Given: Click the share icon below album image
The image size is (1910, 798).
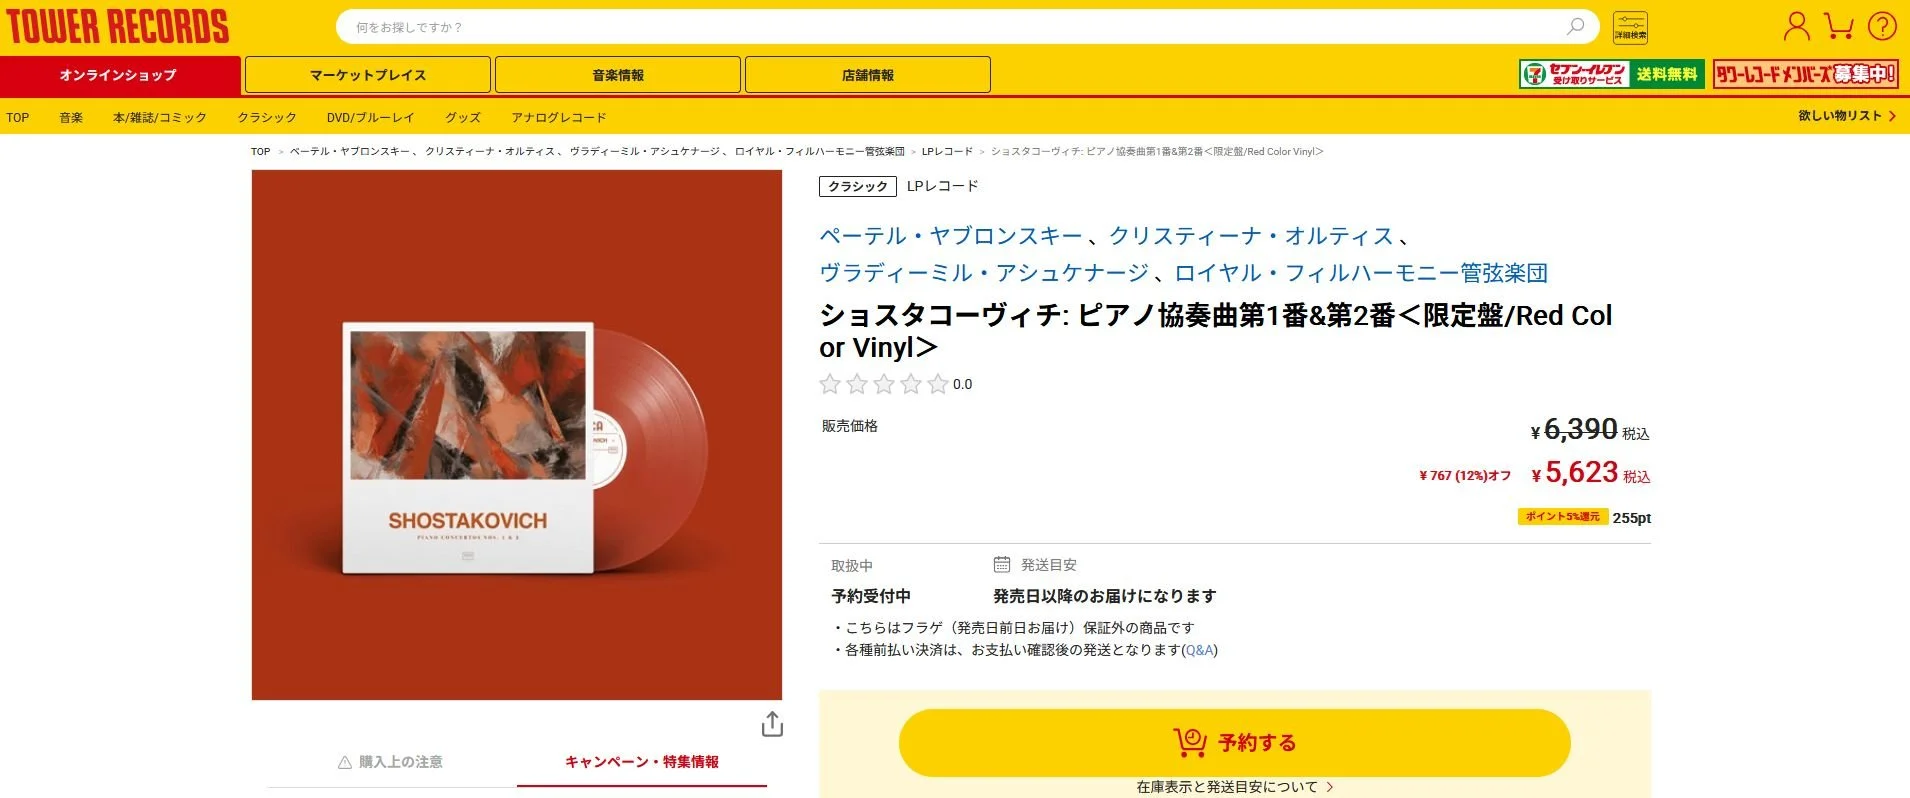Looking at the screenshot, I should click(x=772, y=724).
